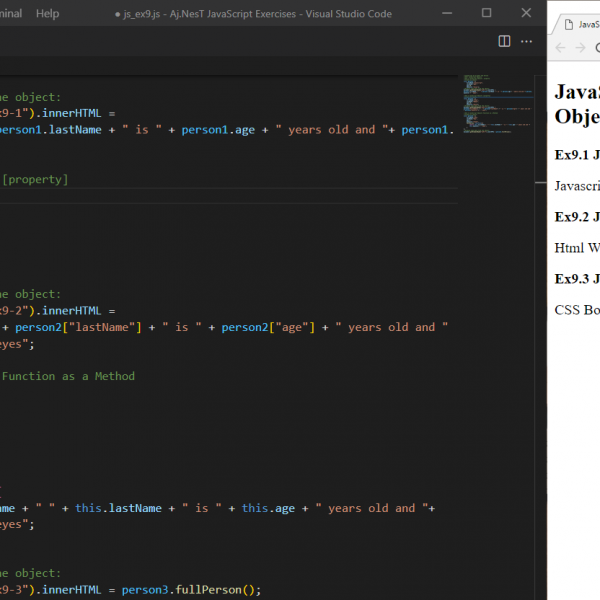Click the Split Editor Right icon
The height and width of the screenshot is (600, 600).
(504, 41)
